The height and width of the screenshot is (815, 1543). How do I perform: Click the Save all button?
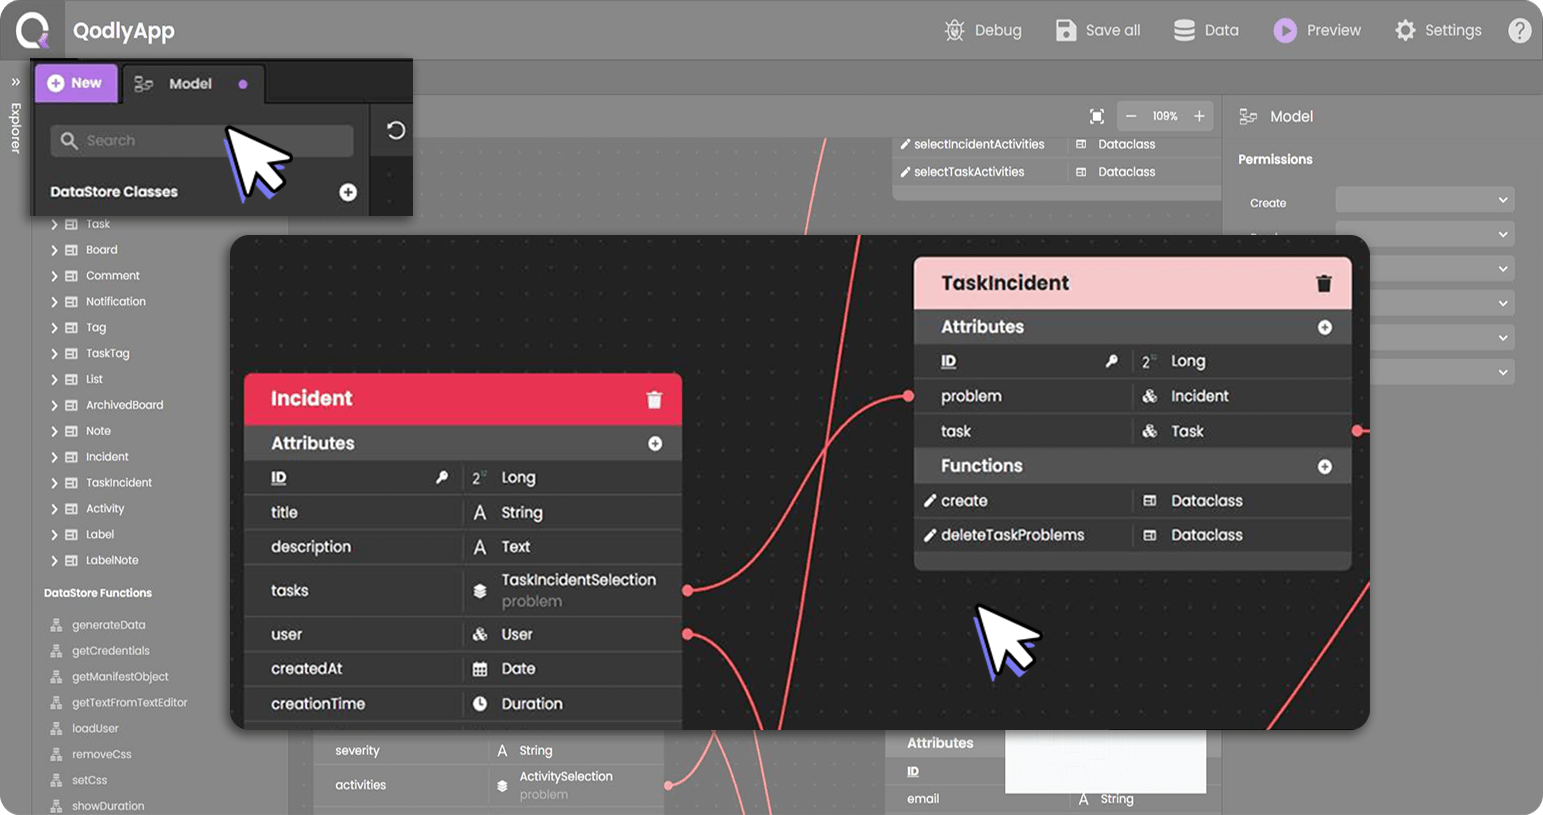click(1098, 31)
